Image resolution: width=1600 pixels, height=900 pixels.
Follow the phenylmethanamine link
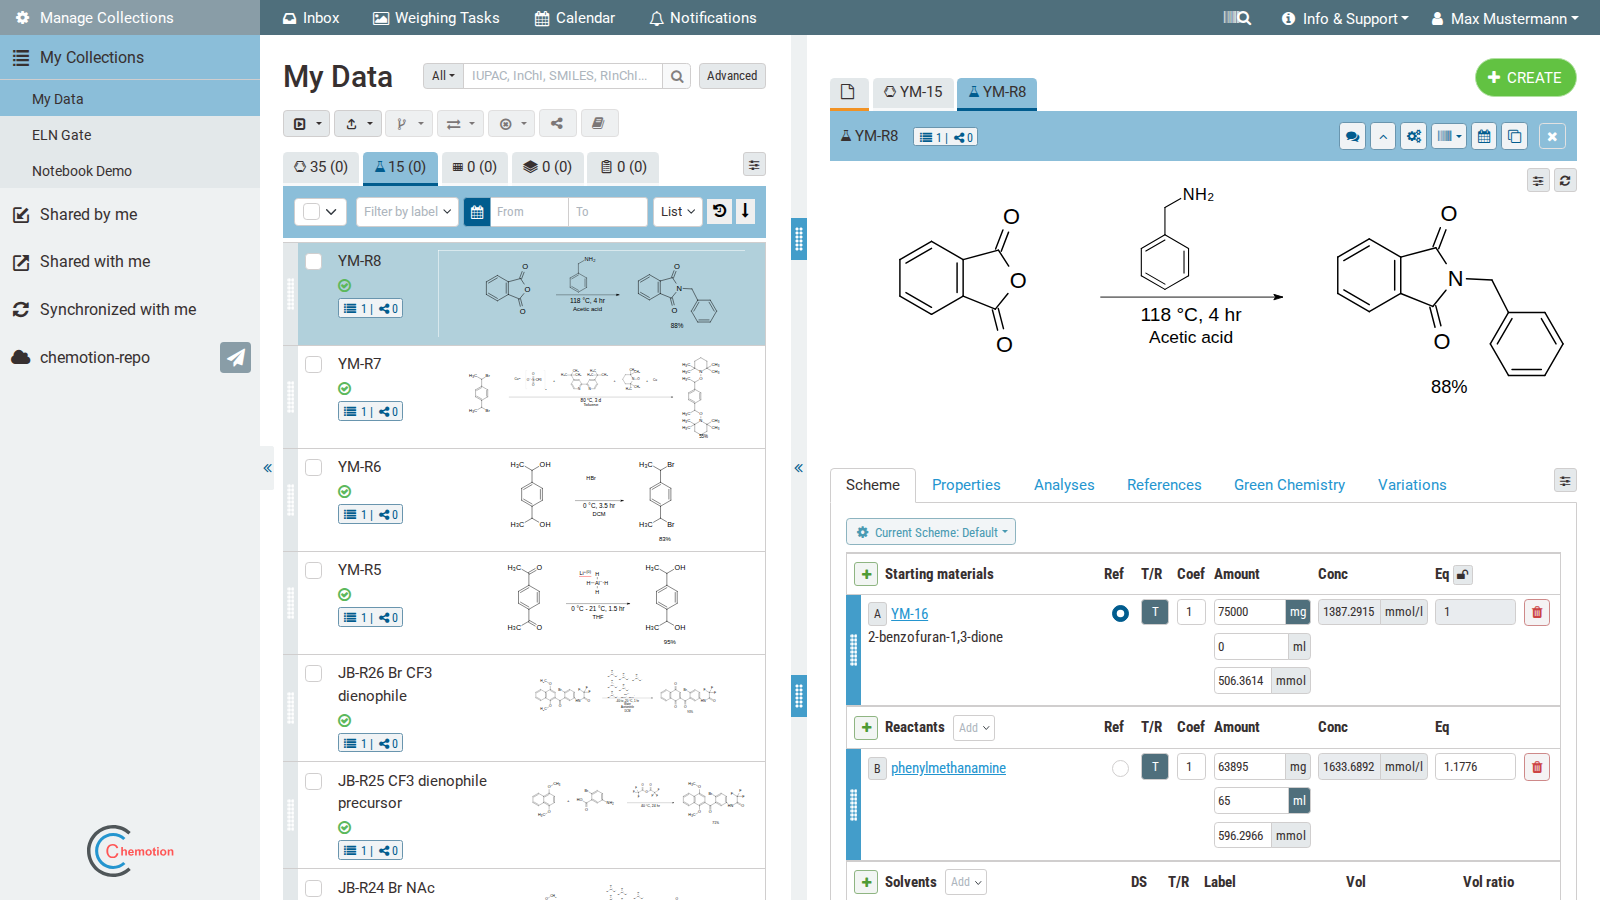point(948,768)
